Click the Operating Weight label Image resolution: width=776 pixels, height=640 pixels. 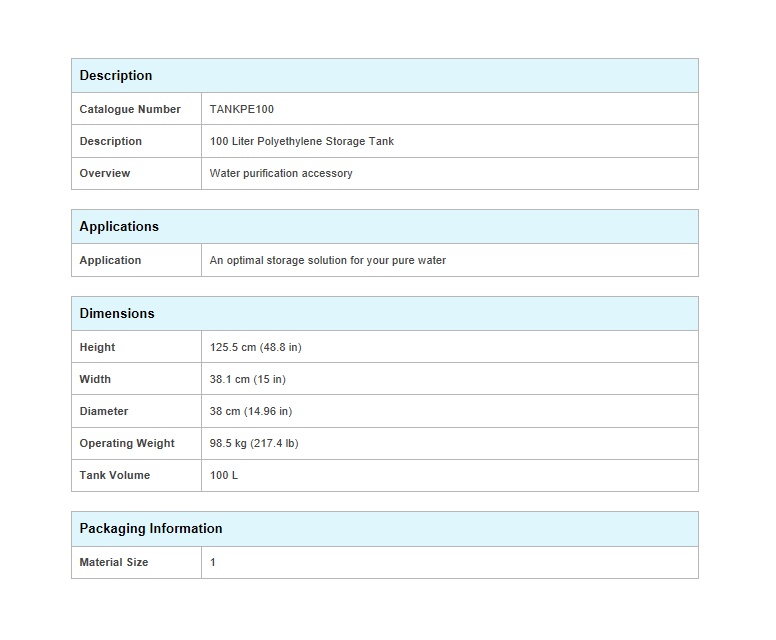(127, 443)
